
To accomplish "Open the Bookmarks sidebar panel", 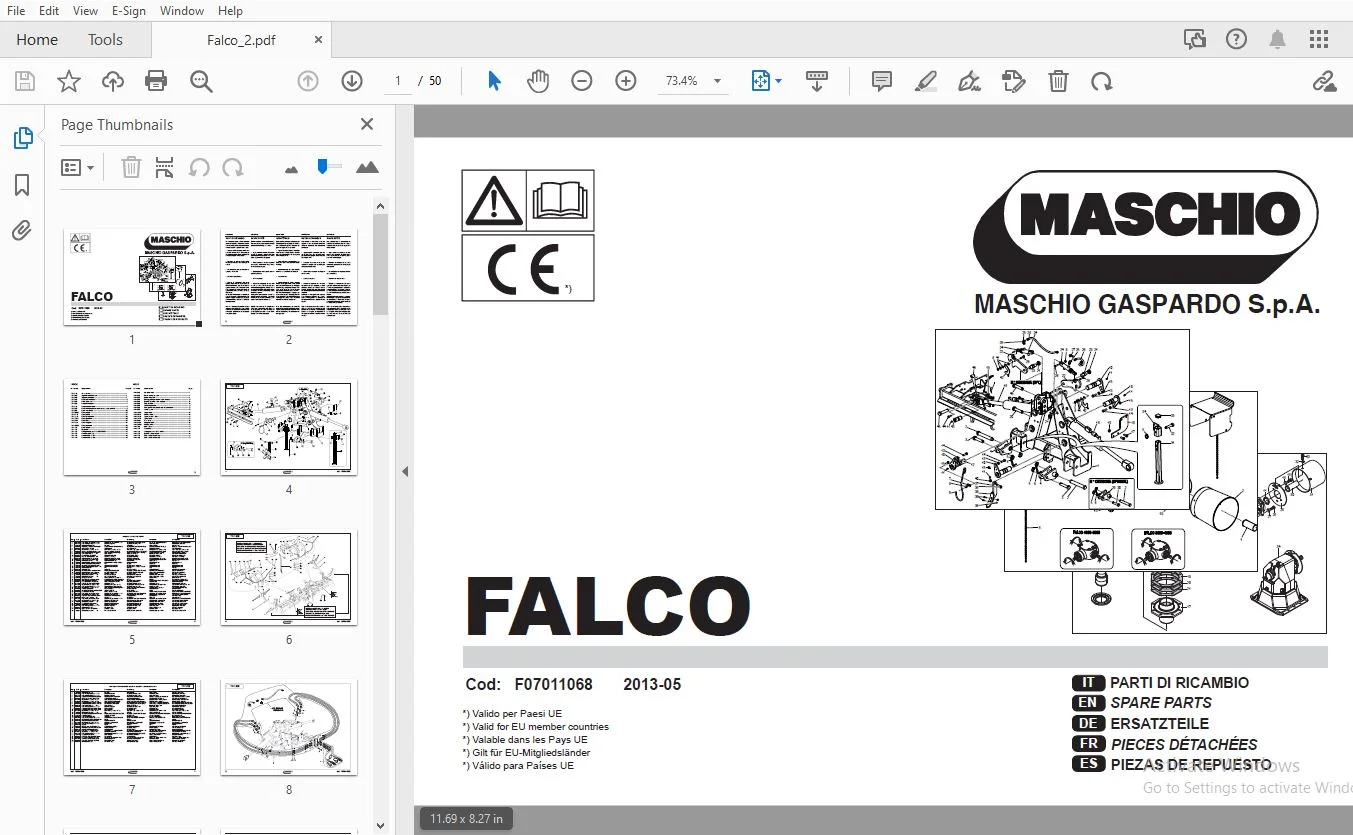I will pos(22,185).
